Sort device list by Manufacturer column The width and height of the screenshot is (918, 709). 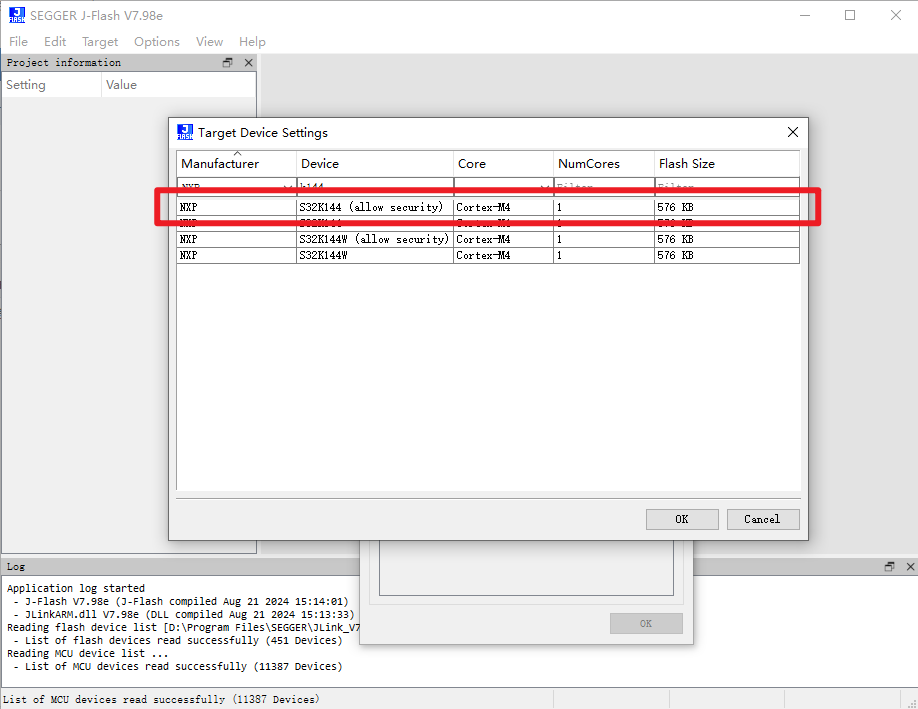coord(237,164)
